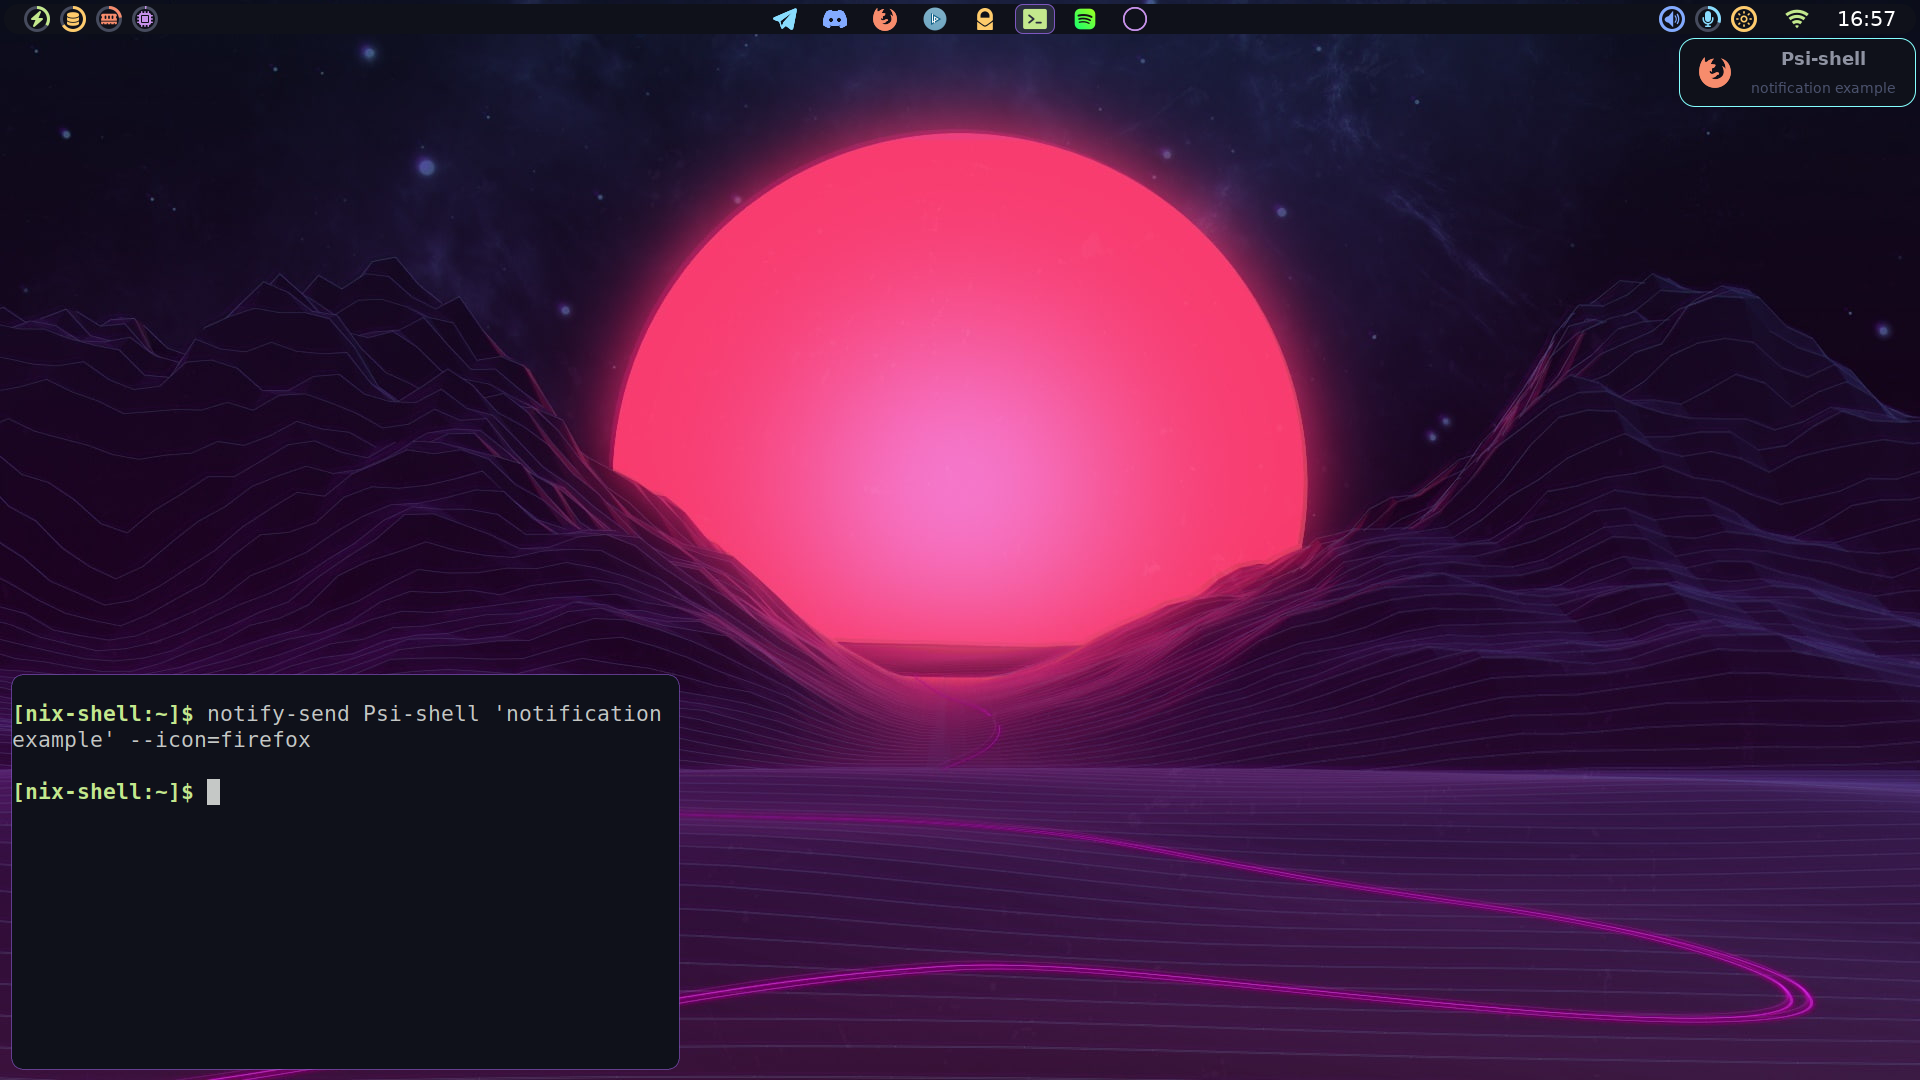Click the purple CPU usage indicator
Viewport: 1920px width, 1080px height.
[145, 19]
